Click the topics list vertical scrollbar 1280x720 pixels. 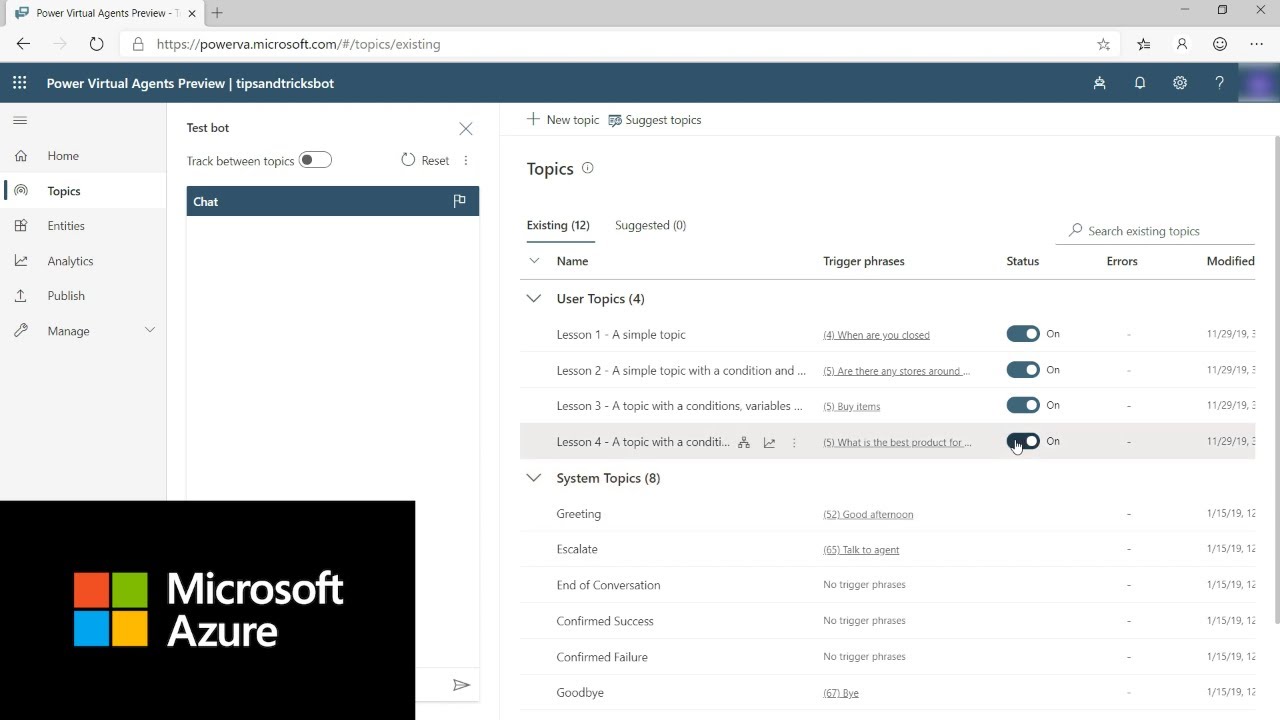point(1275,380)
